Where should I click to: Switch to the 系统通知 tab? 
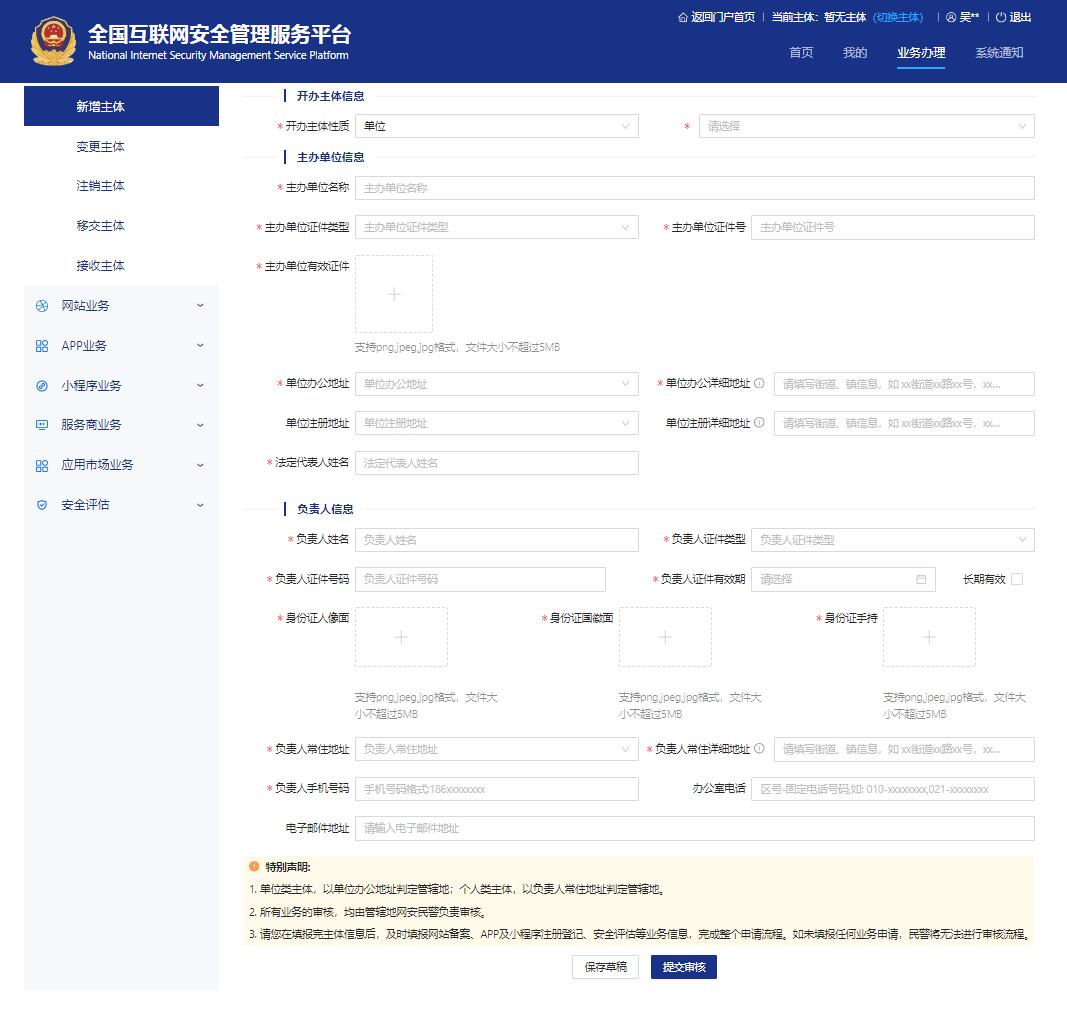click(x=999, y=53)
